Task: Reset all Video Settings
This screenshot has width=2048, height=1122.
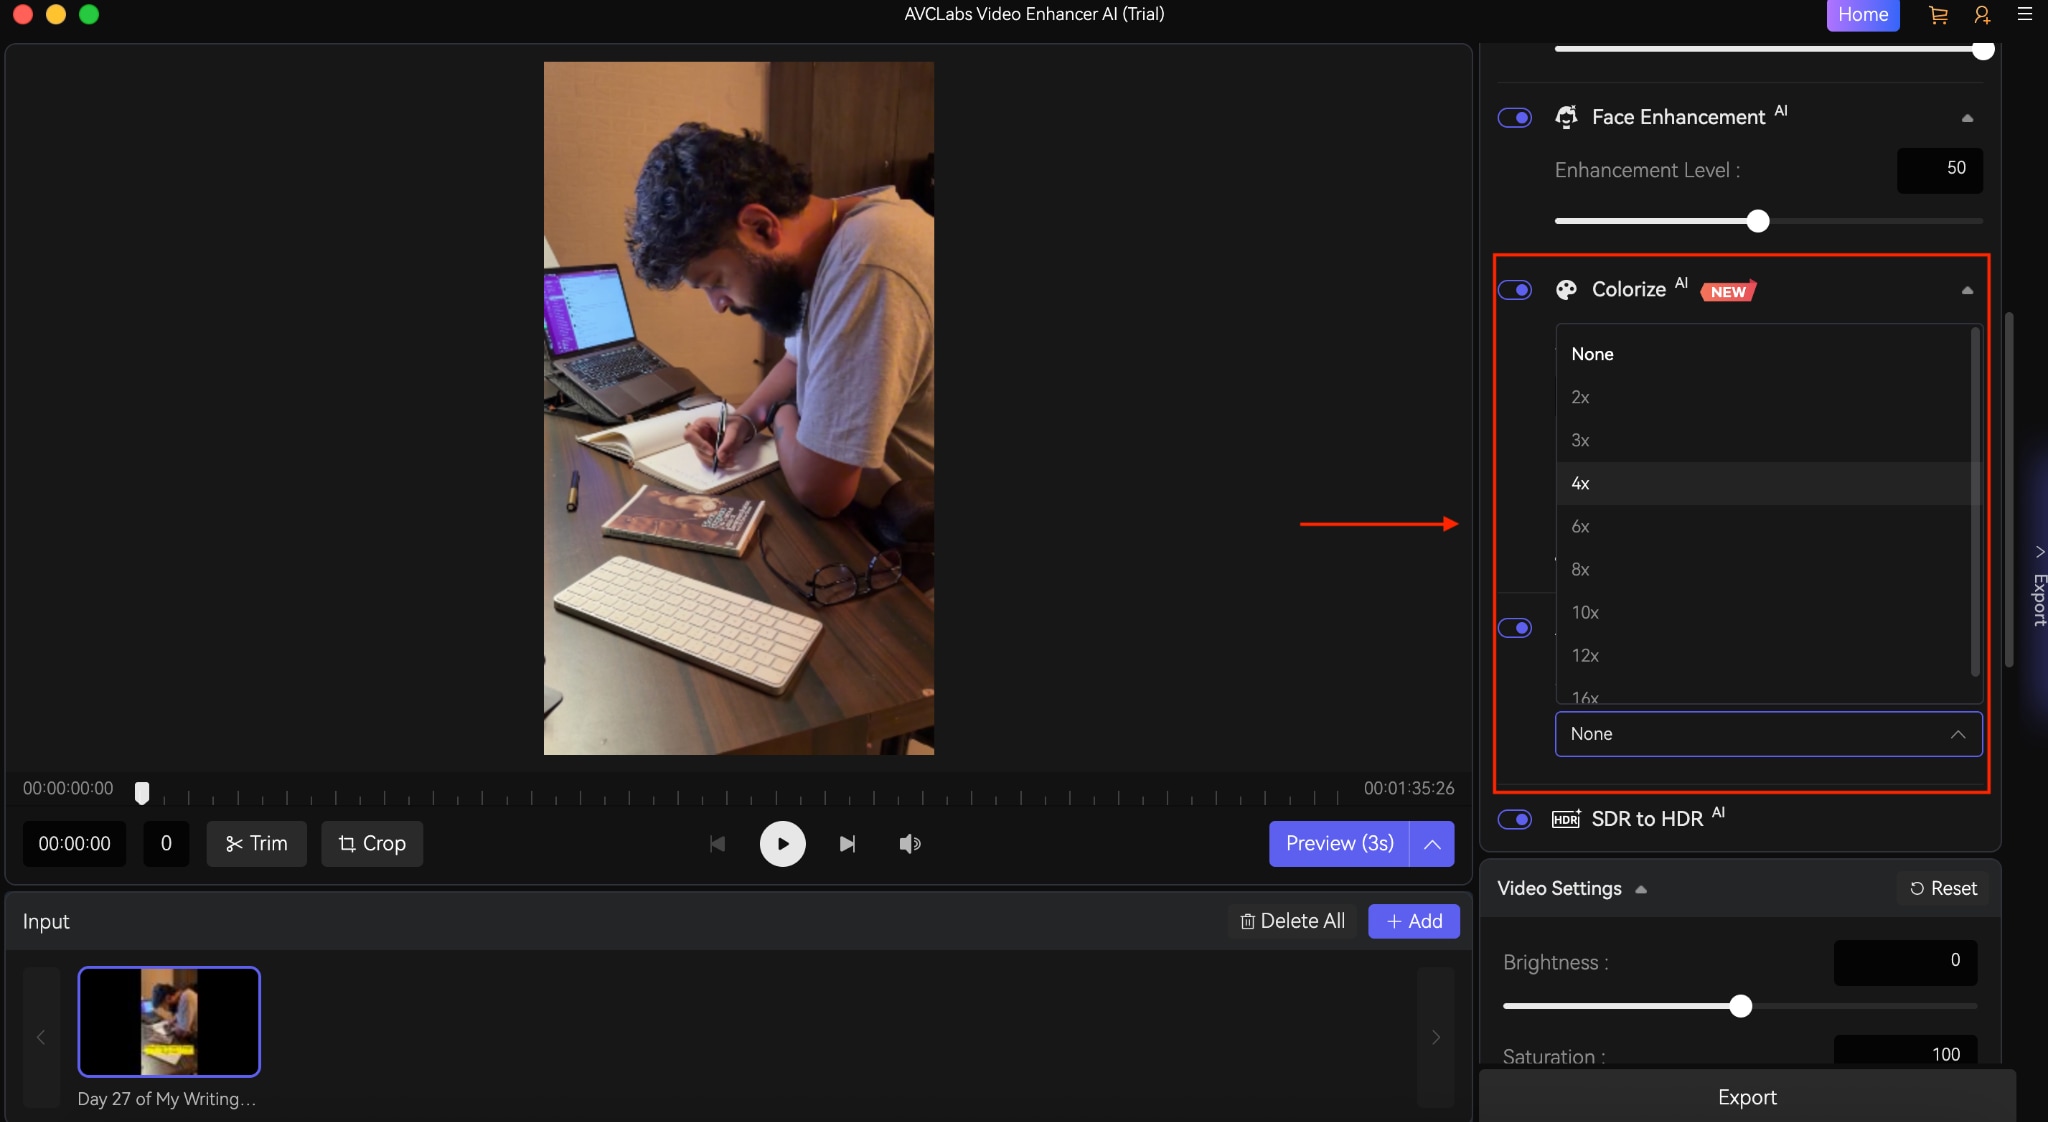Action: click(x=1940, y=888)
